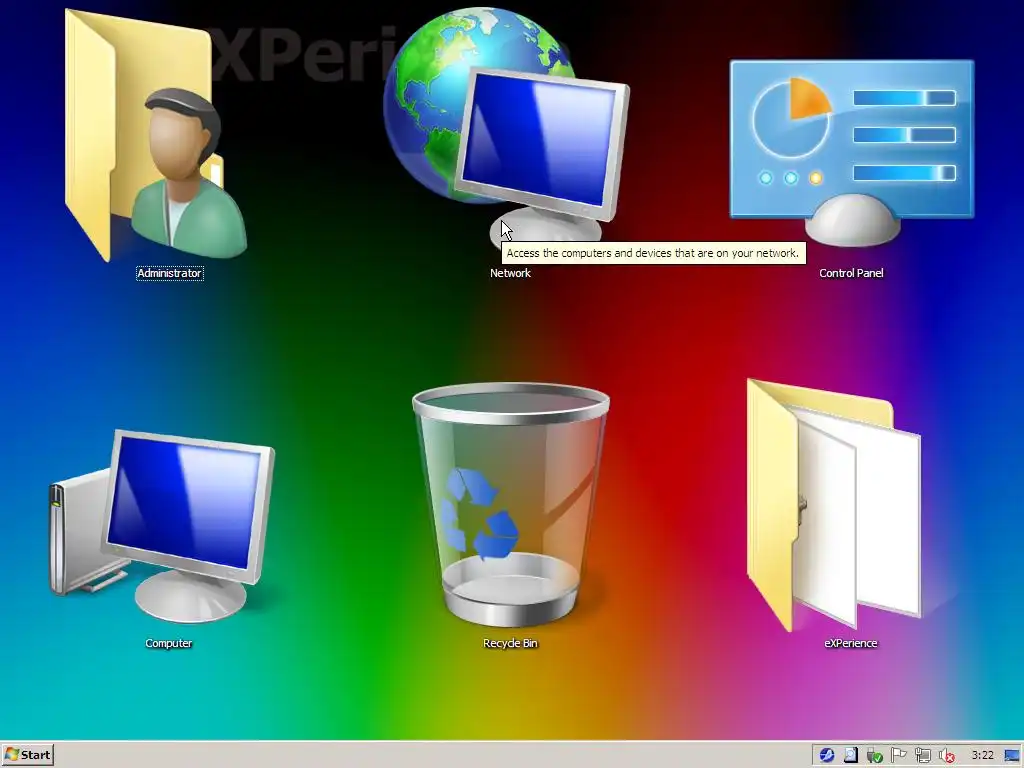Select the Computer desktop icon
This screenshot has height=768, width=1024.
163,526
